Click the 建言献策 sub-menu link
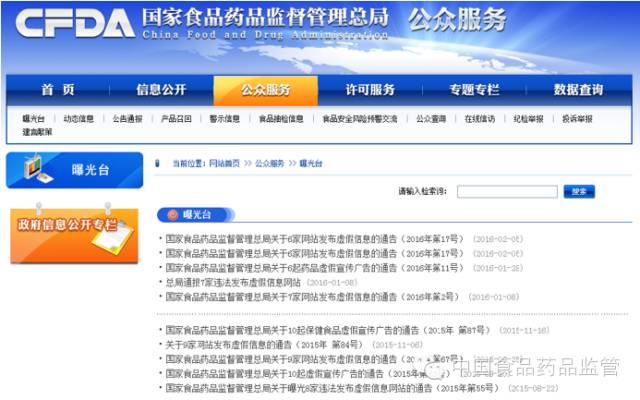This screenshot has width=640, height=400. [37, 132]
